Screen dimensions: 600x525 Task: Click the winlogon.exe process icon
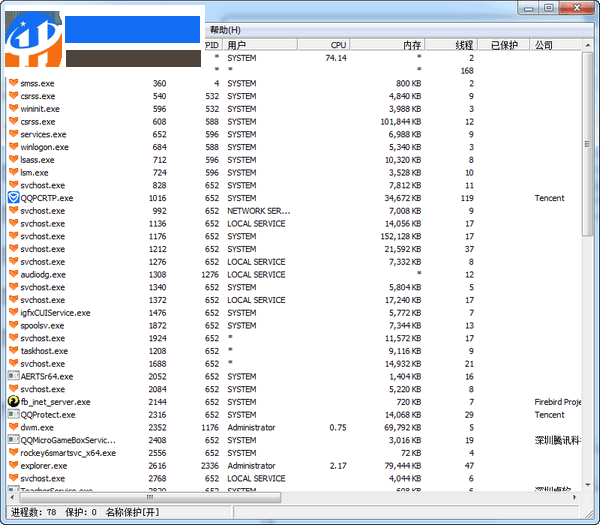(x=13, y=147)
